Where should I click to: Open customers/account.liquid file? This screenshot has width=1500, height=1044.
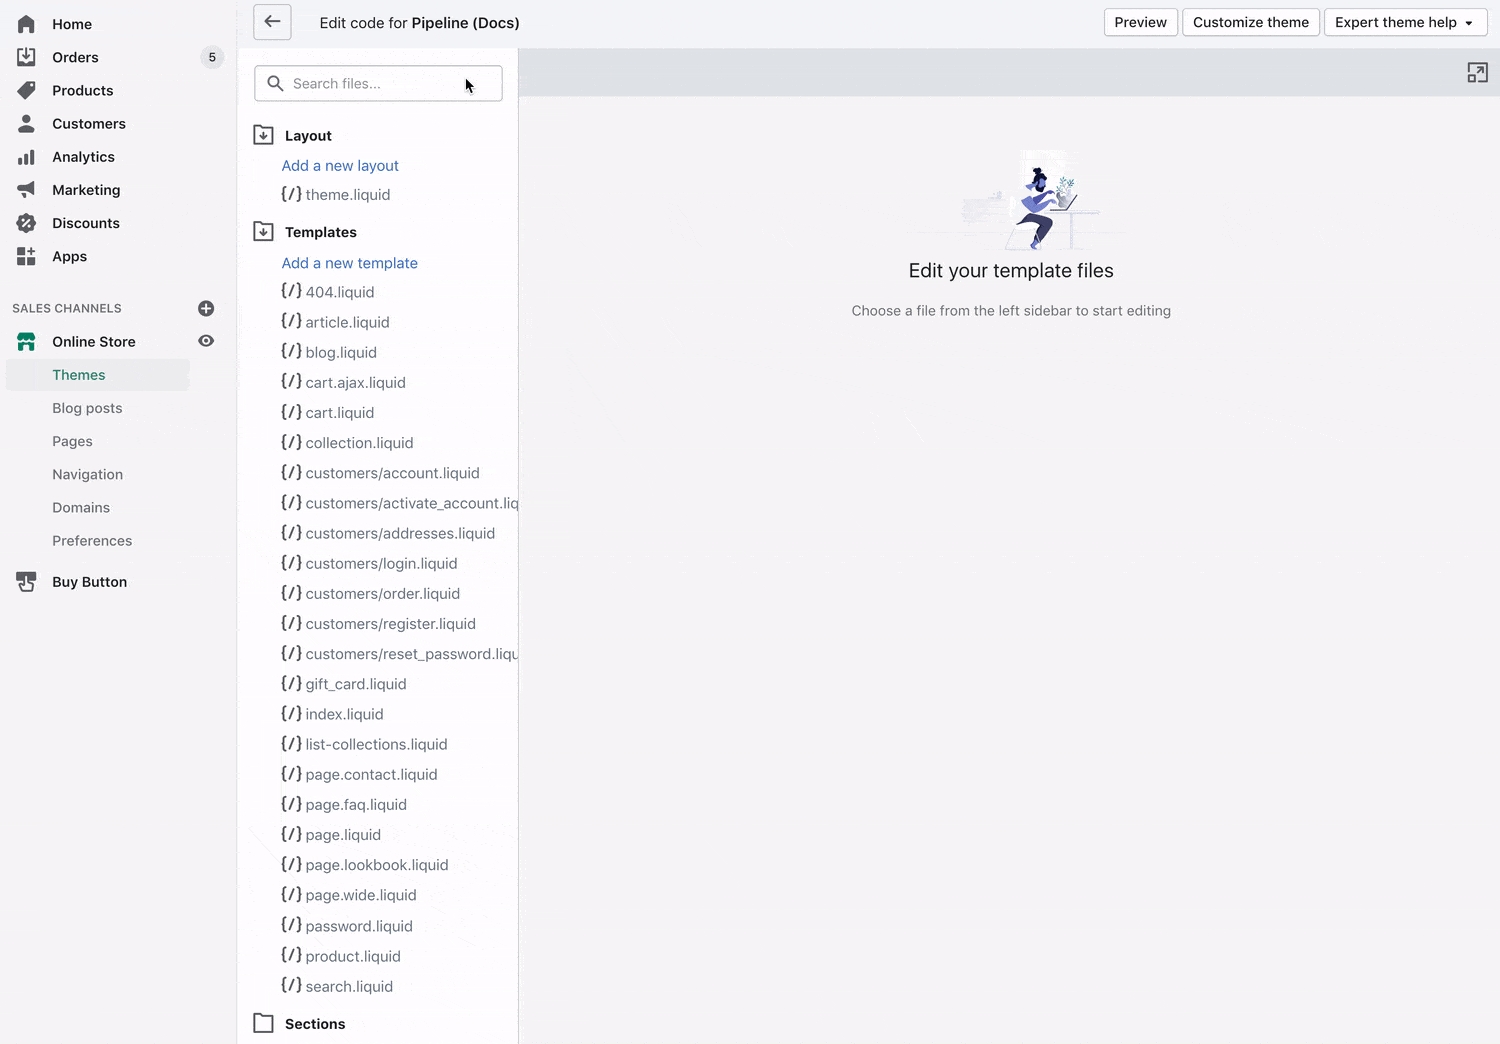tap(380, 473)
